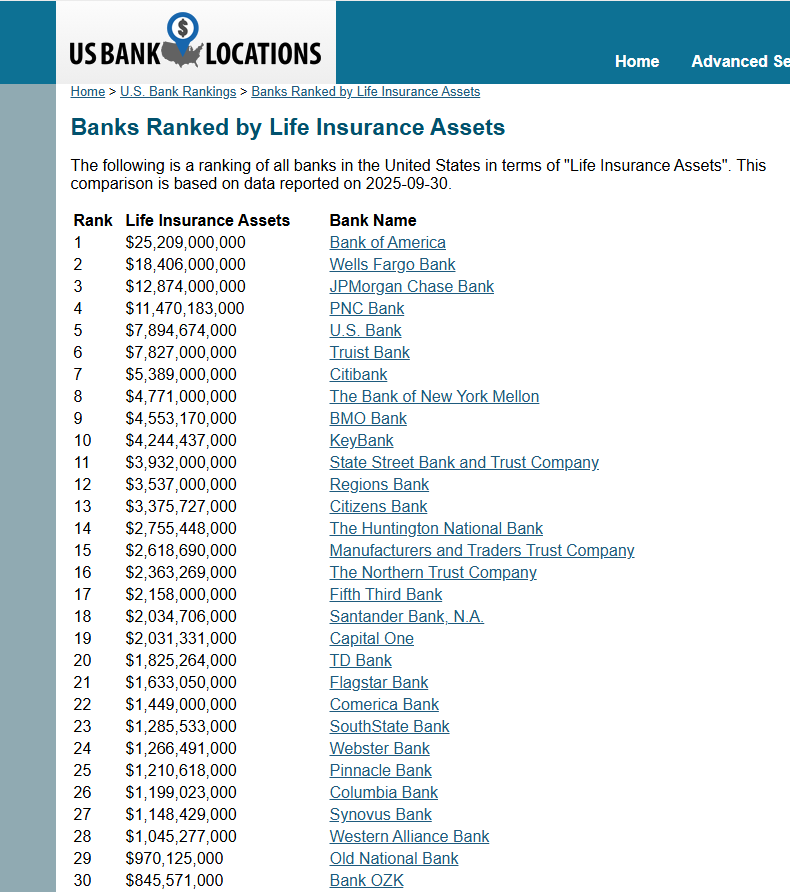Open the Bank of America link

click(387, 242)
